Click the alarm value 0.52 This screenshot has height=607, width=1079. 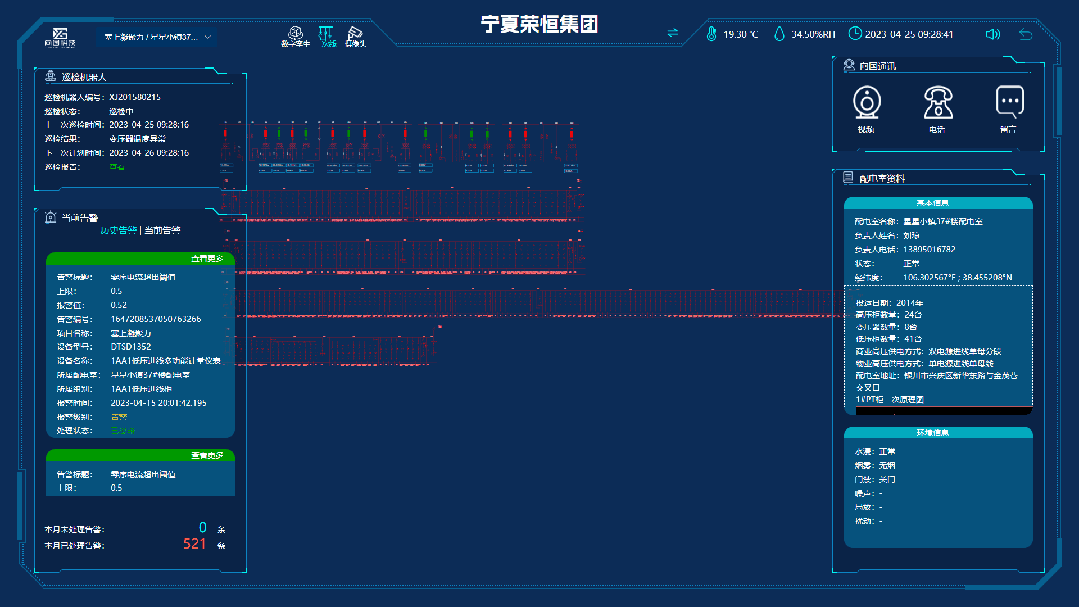click(x=118, y=305)
